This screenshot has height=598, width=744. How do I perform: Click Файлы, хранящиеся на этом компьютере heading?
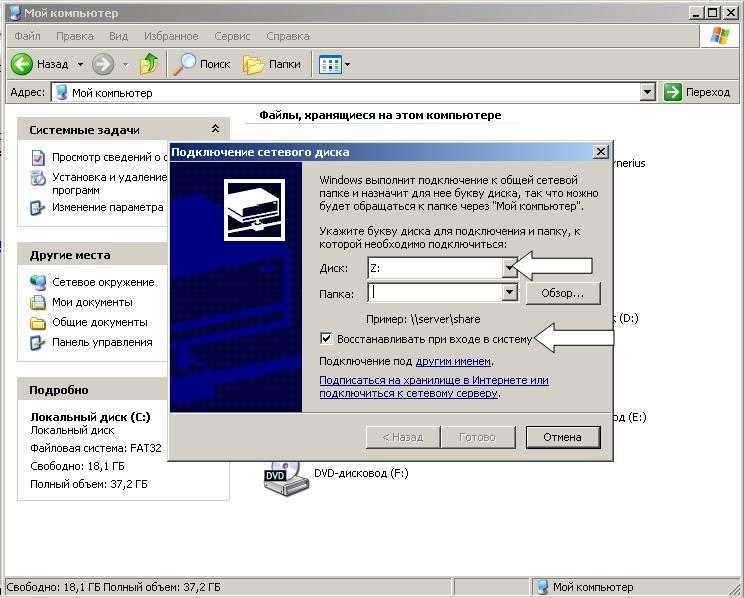pyautogui.click(x=380, y=115)
